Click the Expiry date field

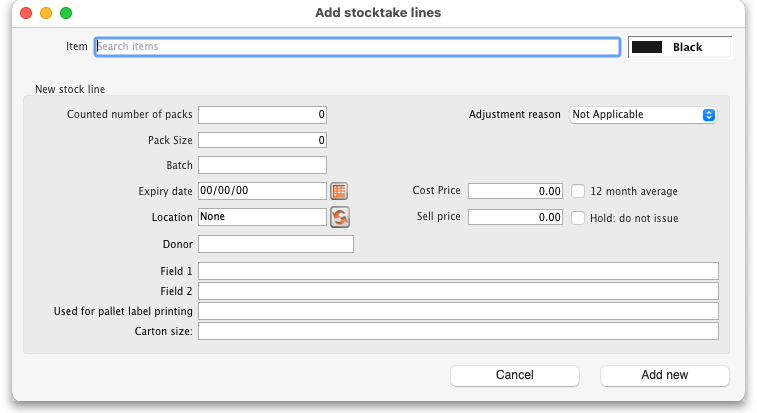pyautogui.click(x=262, y=191)
